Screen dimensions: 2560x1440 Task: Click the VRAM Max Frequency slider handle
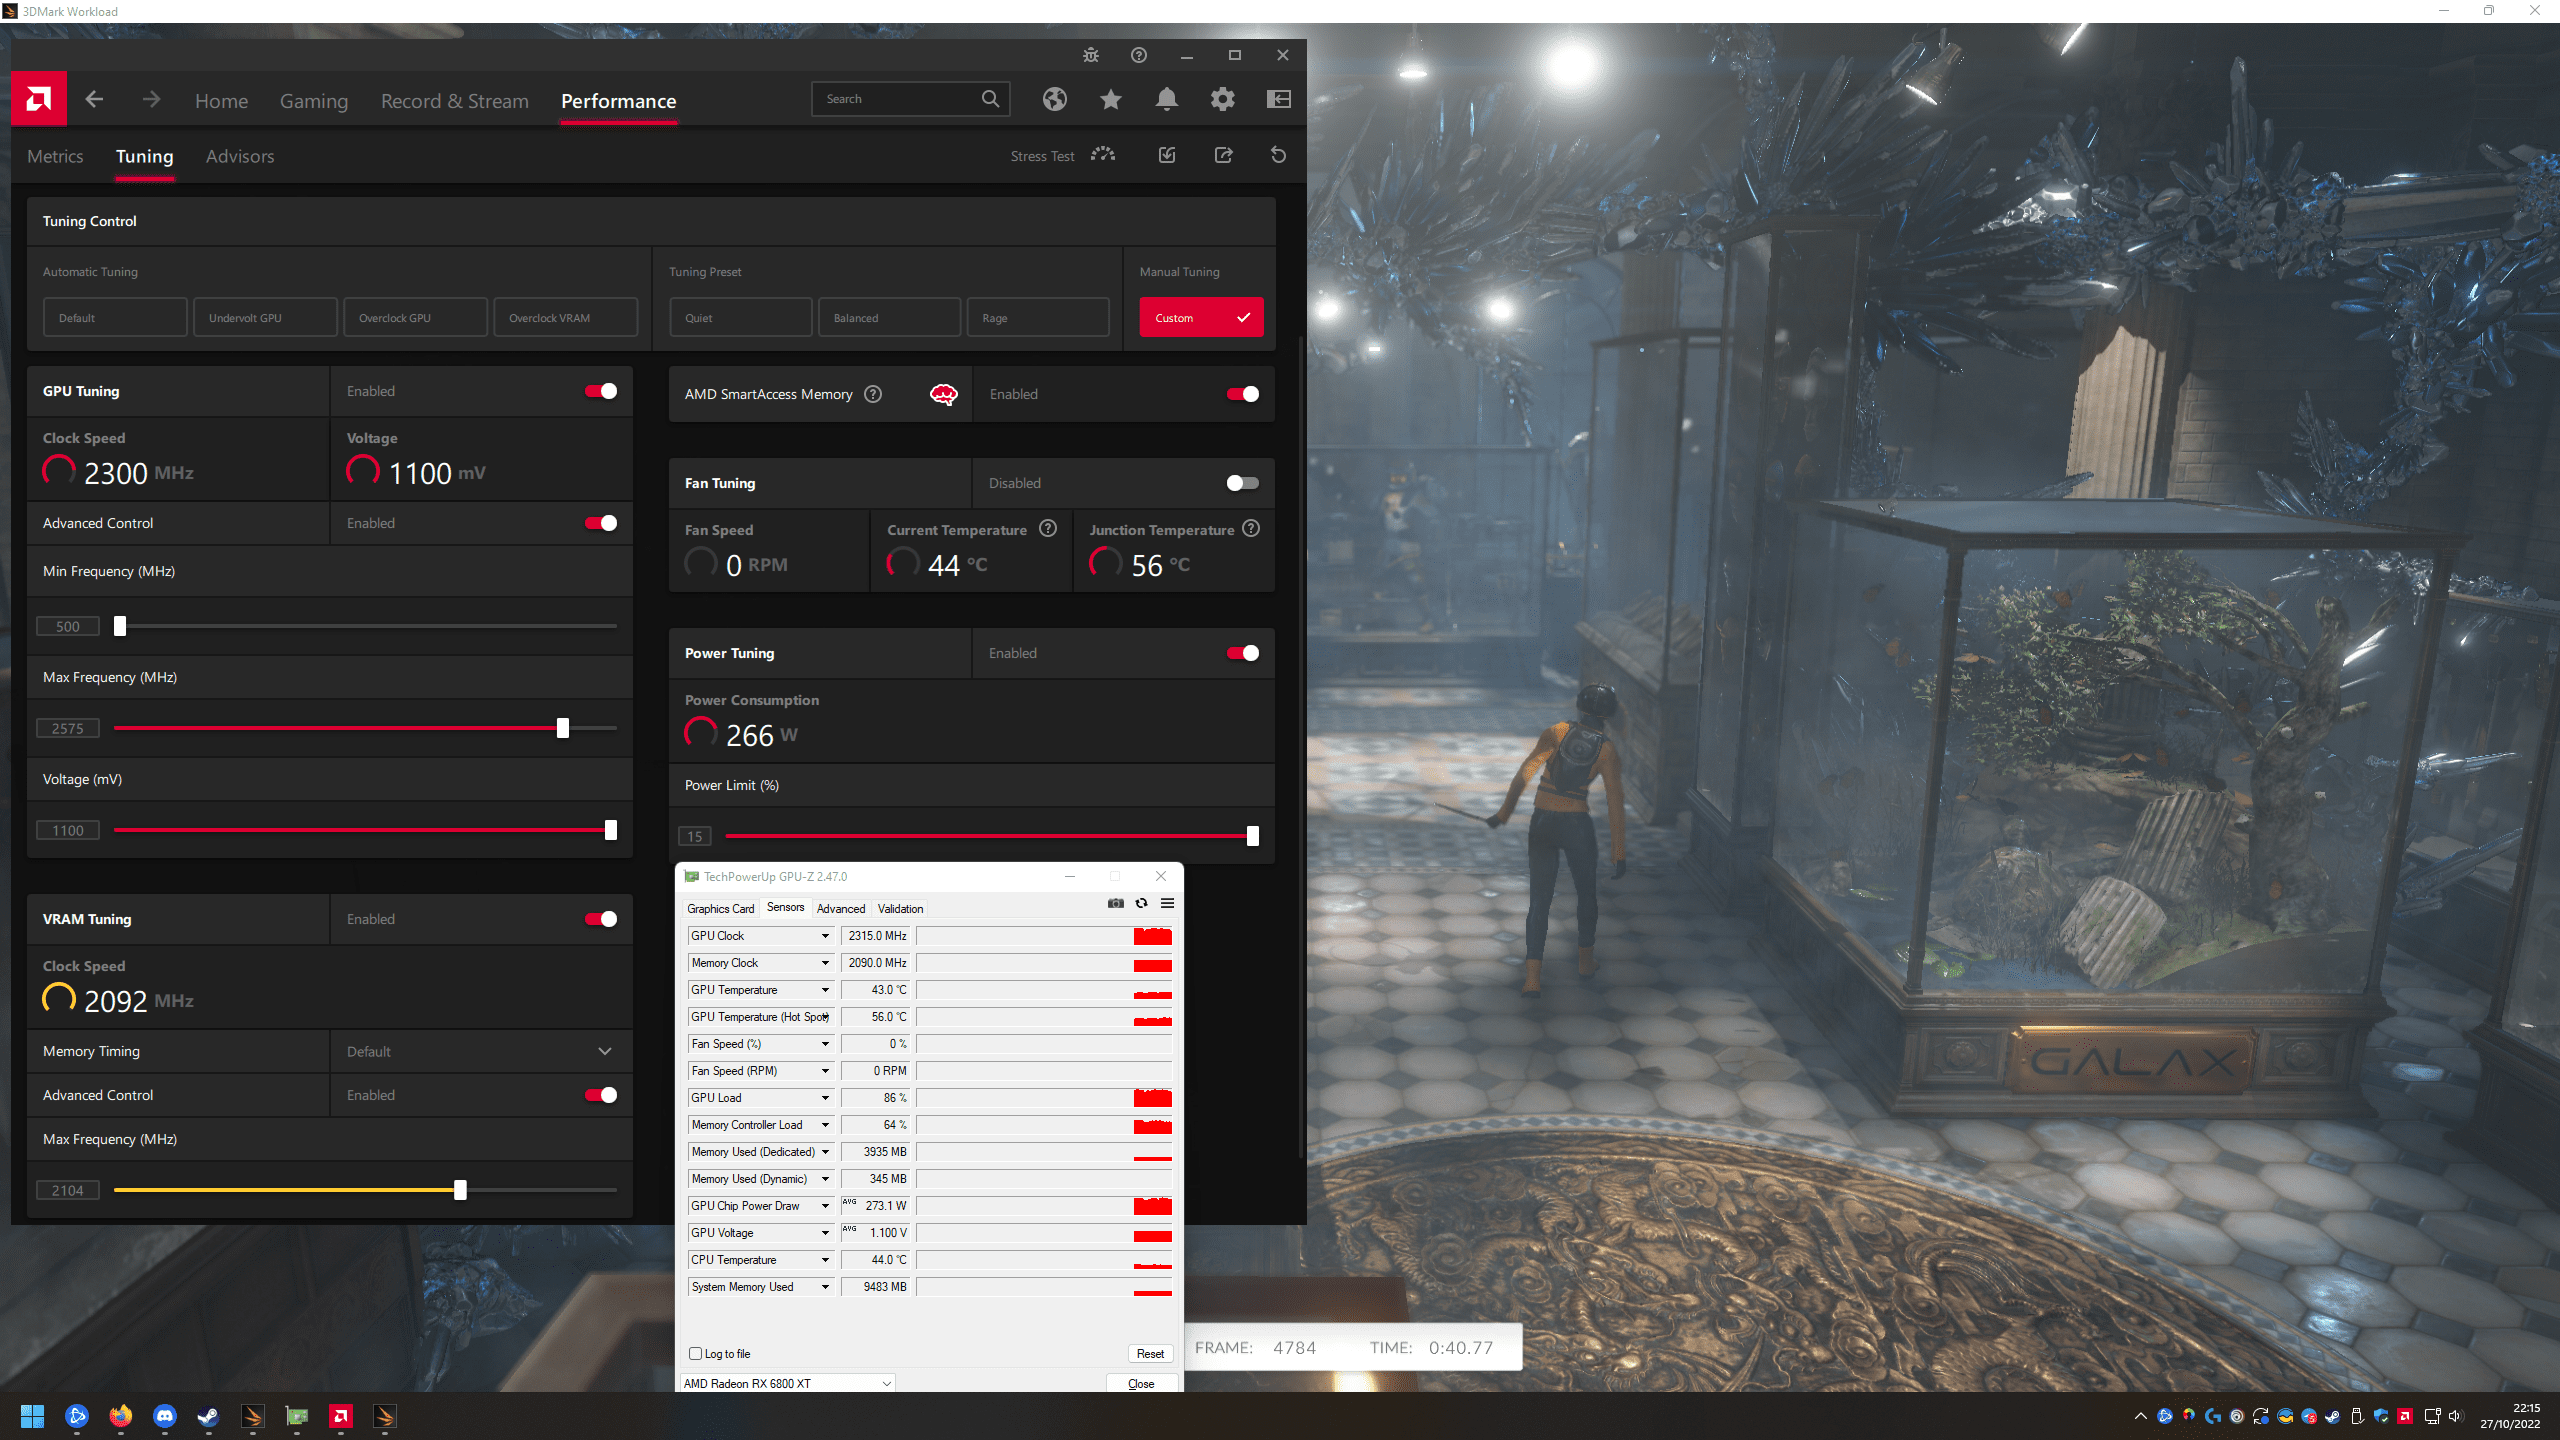click(460, 1190)
